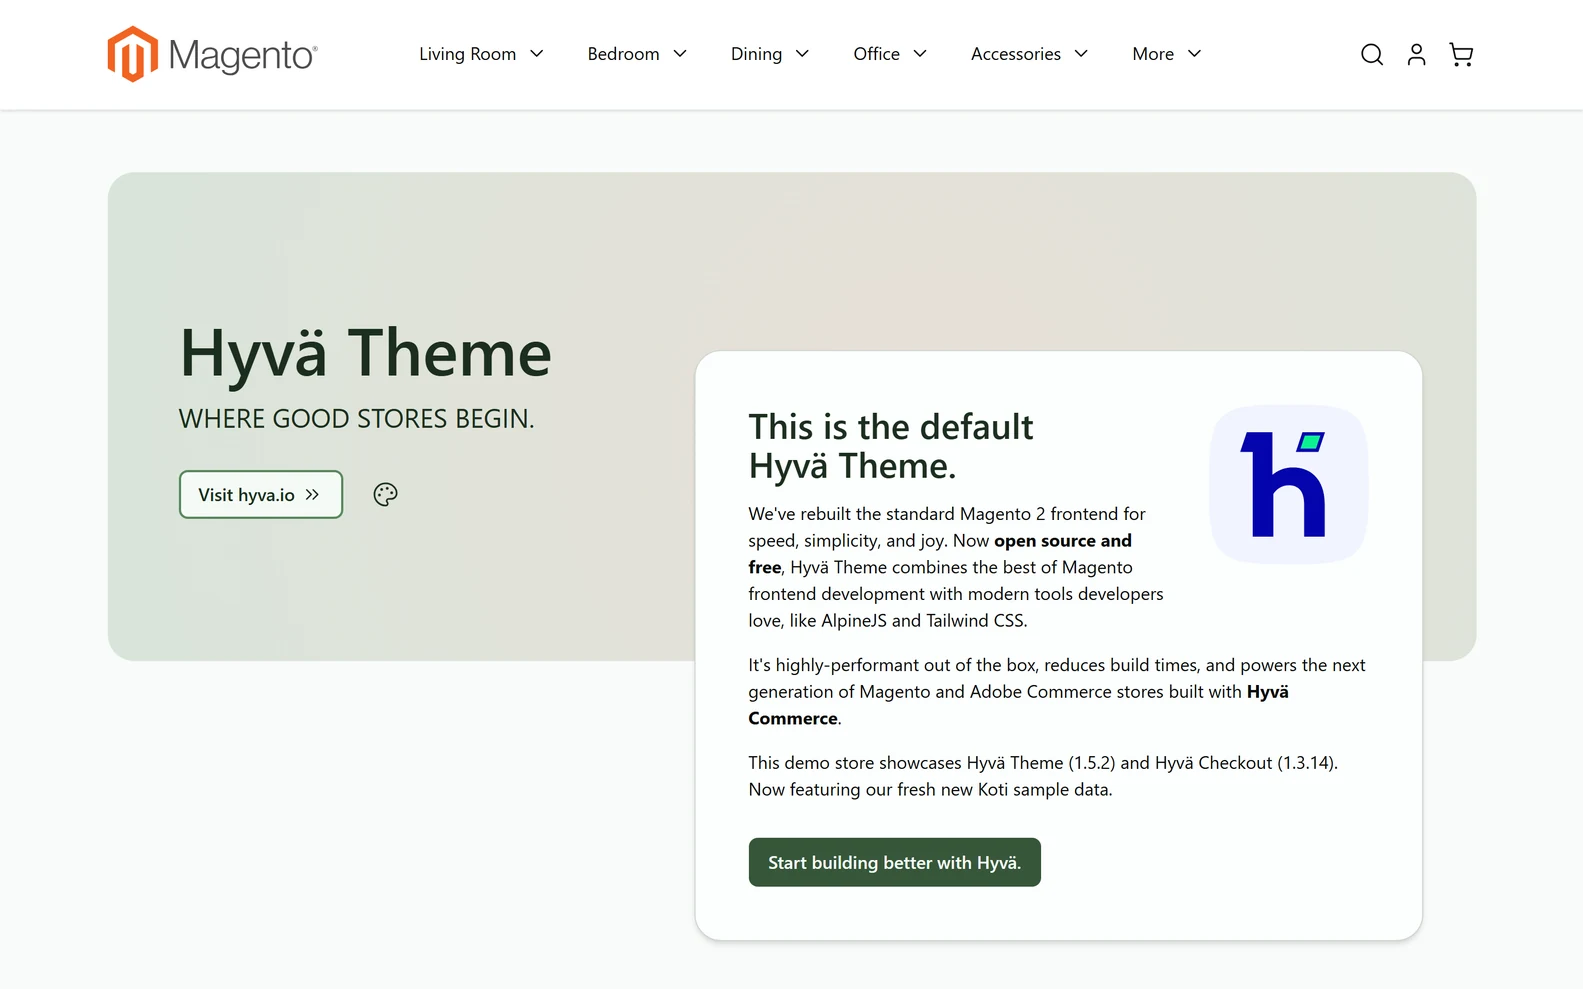Click the Hyvä logo image in the card
Viewport: 1583px width, 989px height.
pos(1289,484)
